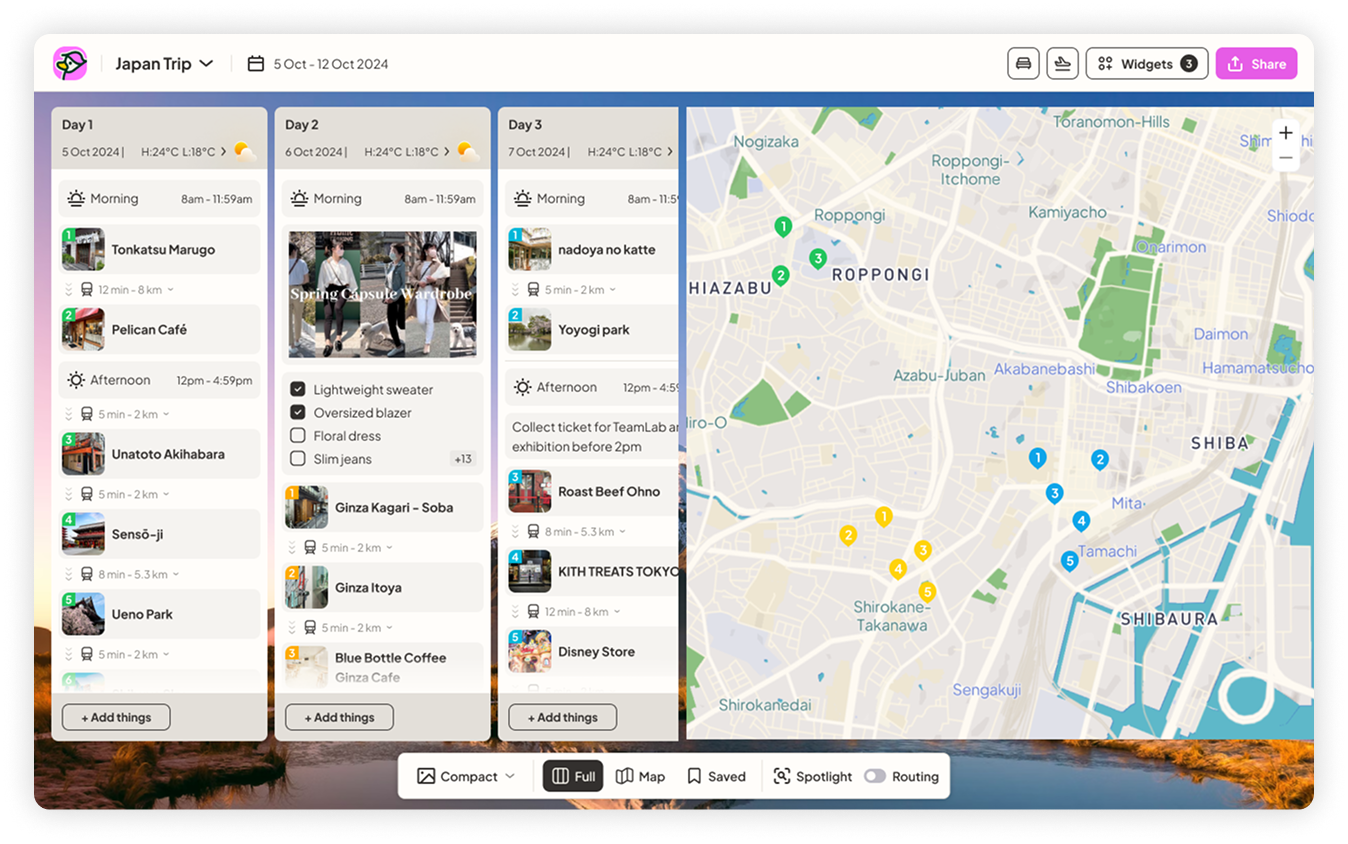This screenshot has width=1348, height=844.
Task: Zoom out on the map
Action: coord(1285,158)
